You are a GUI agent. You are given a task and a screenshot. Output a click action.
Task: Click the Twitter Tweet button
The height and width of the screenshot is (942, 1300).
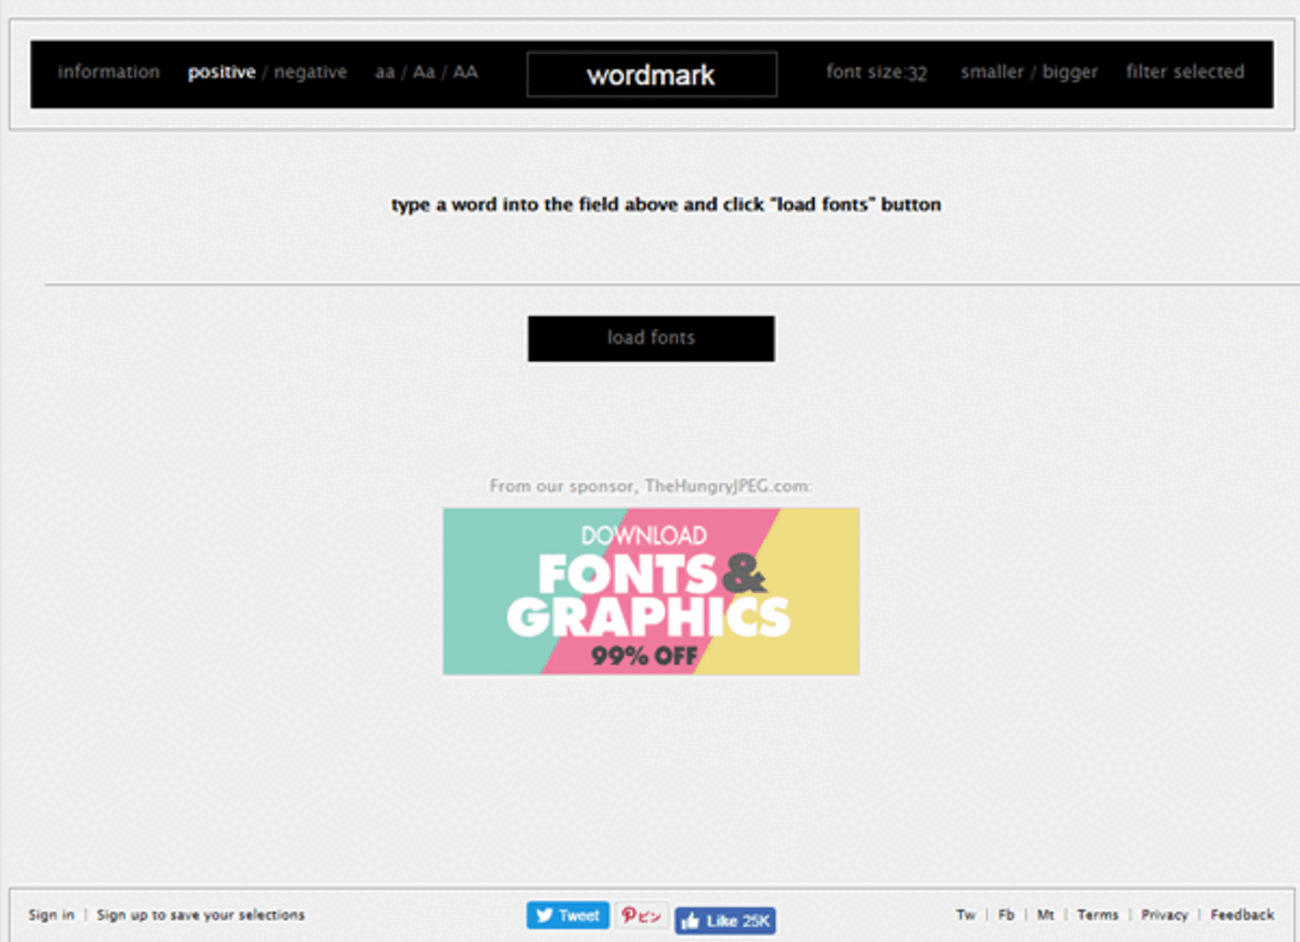(x=568, y=915)
